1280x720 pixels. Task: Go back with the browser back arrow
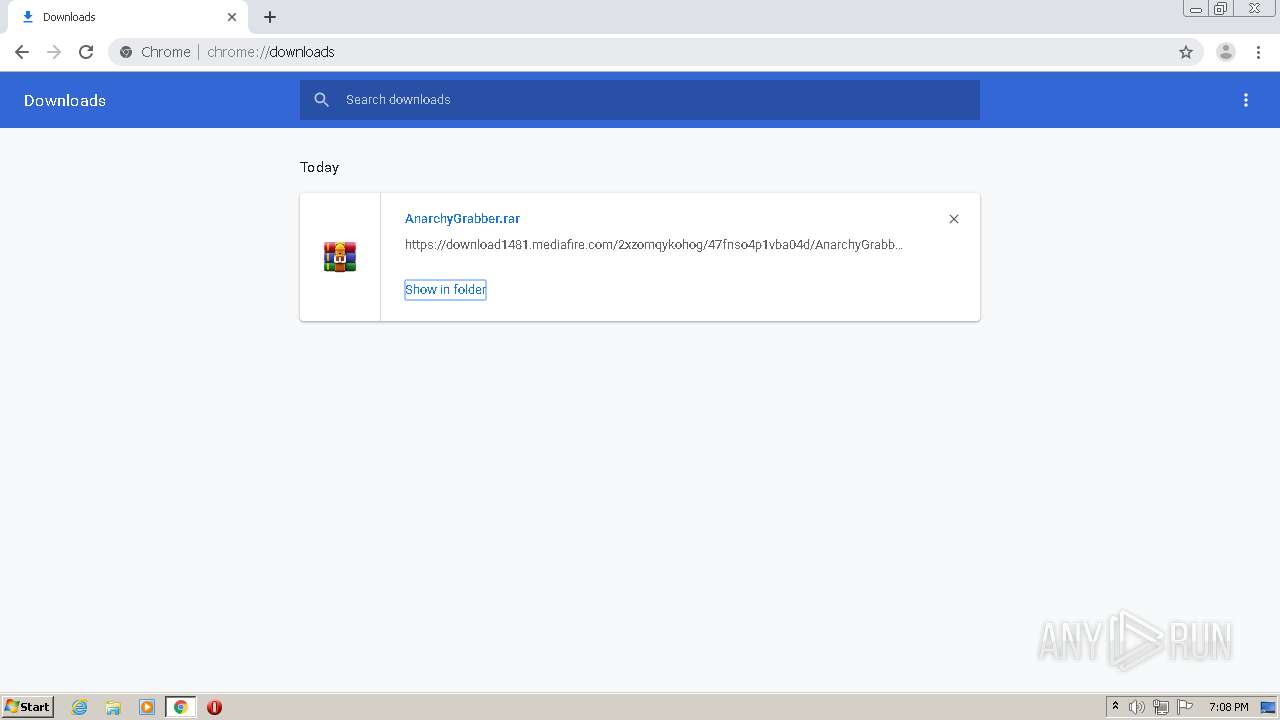tap(22, 52)
